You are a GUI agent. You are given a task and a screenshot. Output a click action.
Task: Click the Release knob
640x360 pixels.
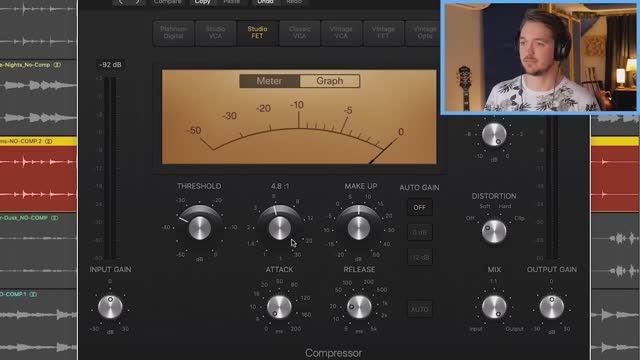(x=359, y=307)
